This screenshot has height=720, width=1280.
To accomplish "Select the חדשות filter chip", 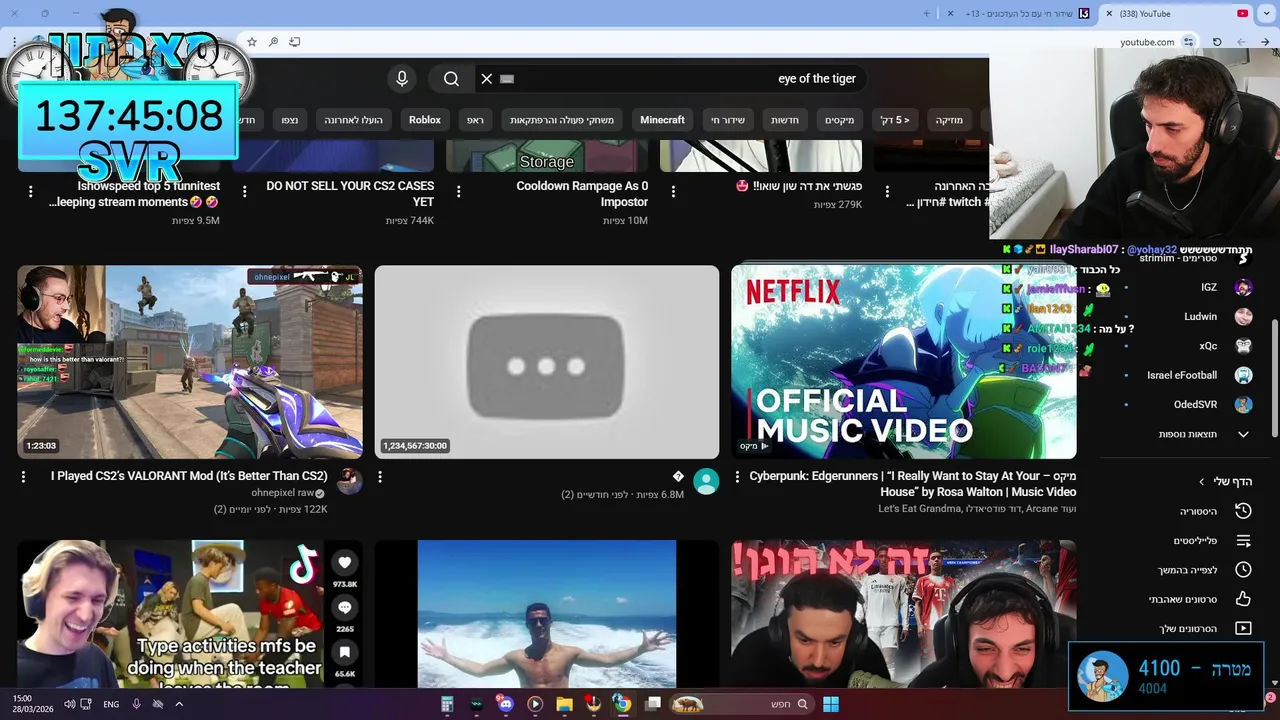I will (784, 120).
